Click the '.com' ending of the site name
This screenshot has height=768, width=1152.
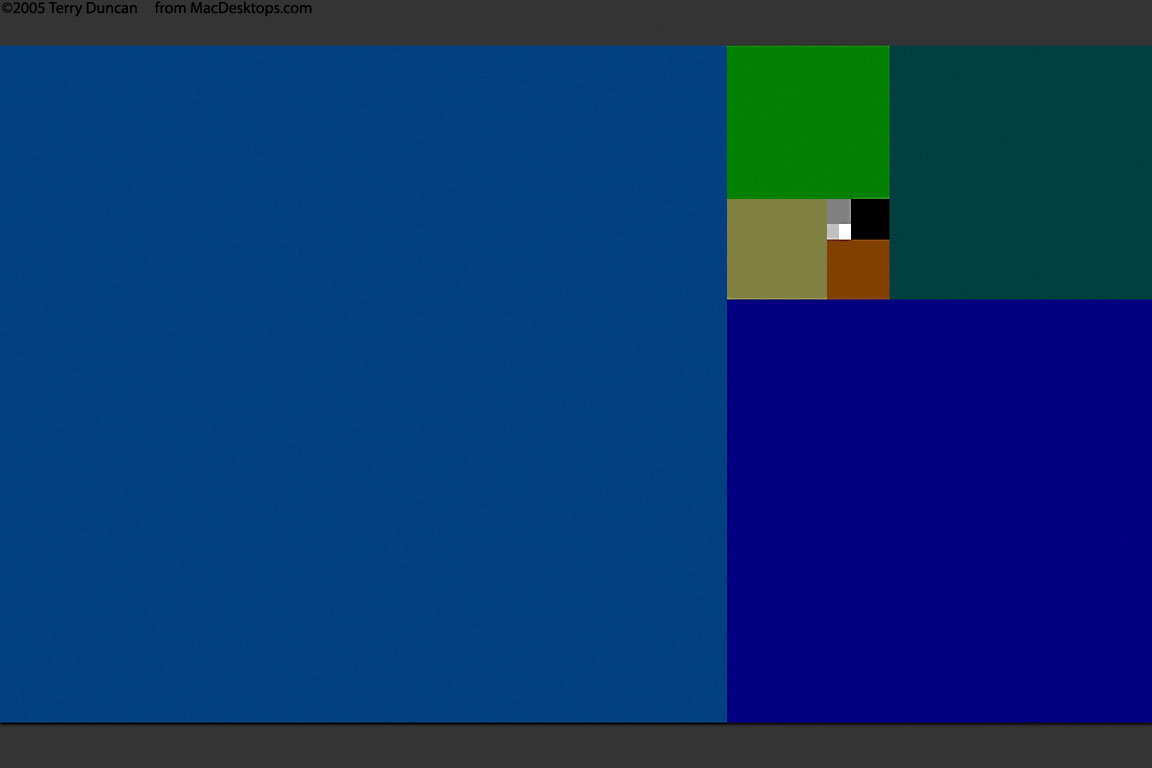296,9
